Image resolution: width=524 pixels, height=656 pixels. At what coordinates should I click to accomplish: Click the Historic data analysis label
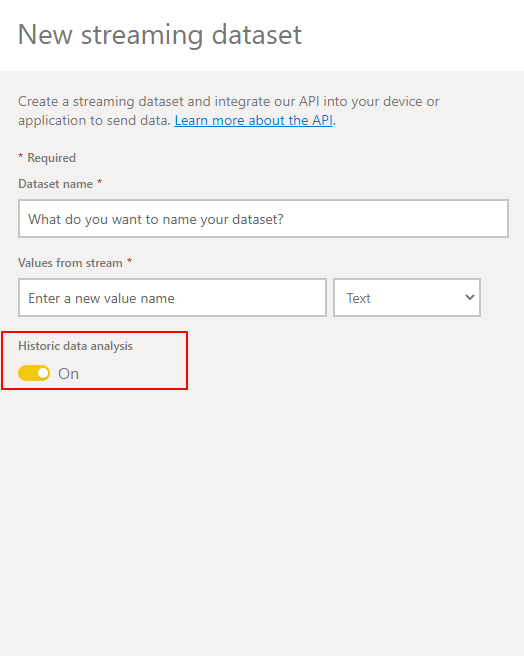point(75,346)
